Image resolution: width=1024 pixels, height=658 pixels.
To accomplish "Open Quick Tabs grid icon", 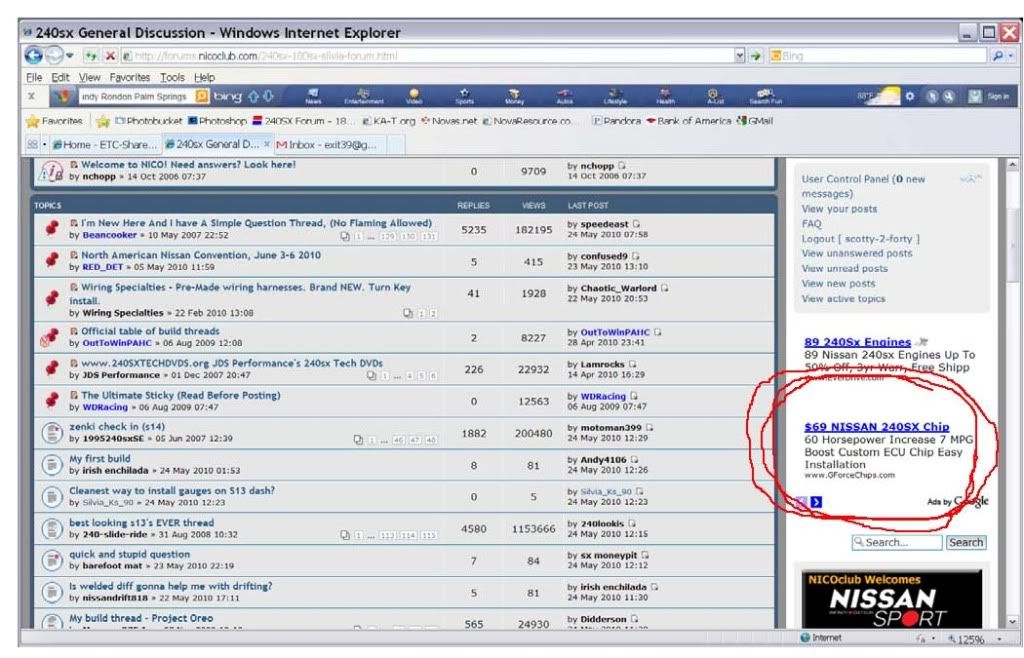I will (x=32, y=144).
